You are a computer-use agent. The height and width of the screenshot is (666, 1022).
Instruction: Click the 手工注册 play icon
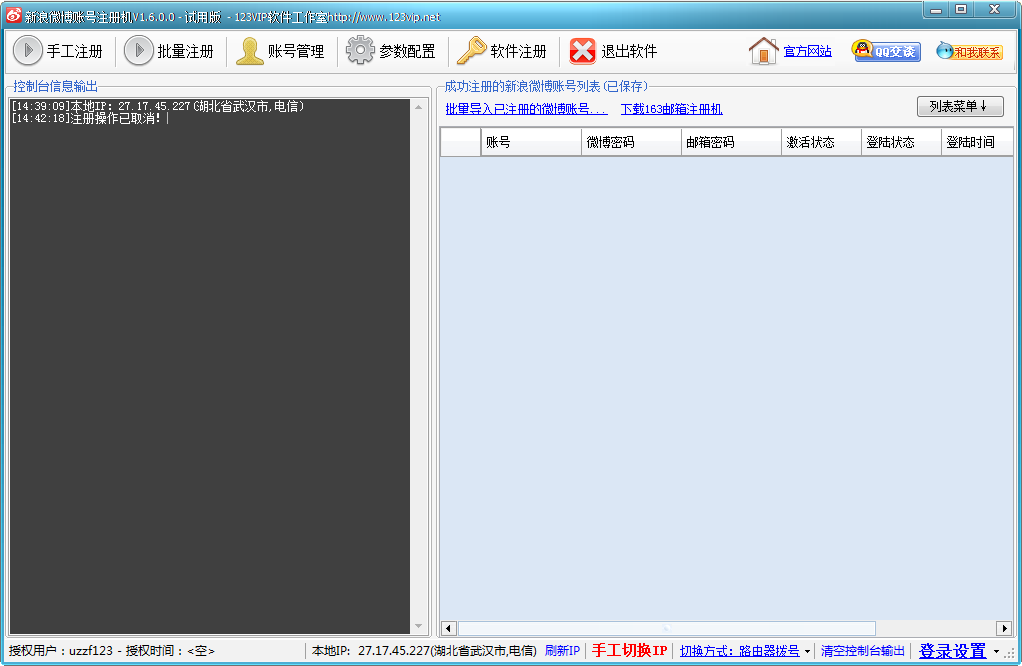(28, 51)
